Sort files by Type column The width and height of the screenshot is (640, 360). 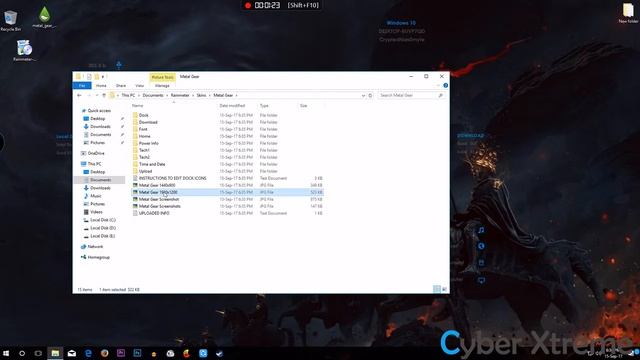pyautogui.click(x=264, y=106)
